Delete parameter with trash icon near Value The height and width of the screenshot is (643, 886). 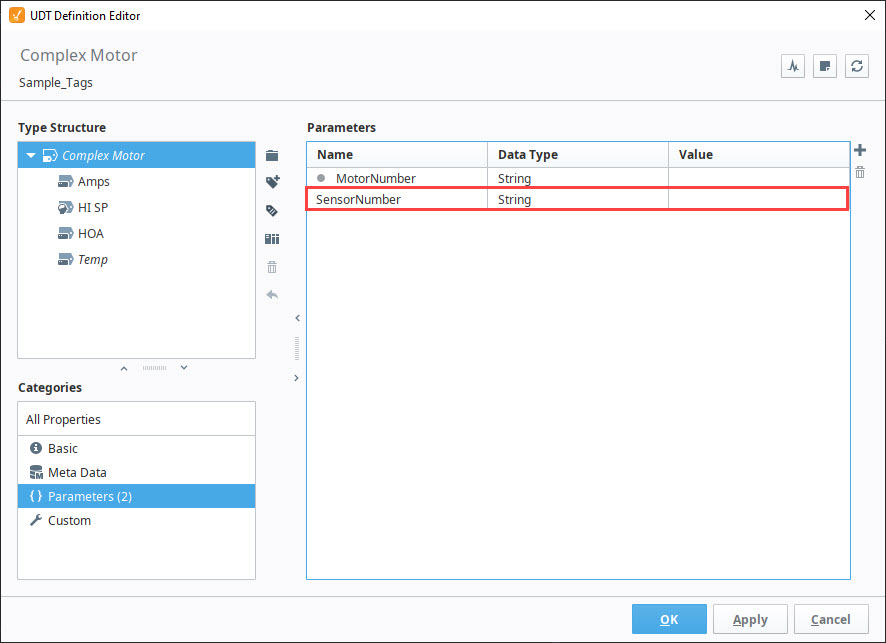pyautogui.click(x=860, y=172)
